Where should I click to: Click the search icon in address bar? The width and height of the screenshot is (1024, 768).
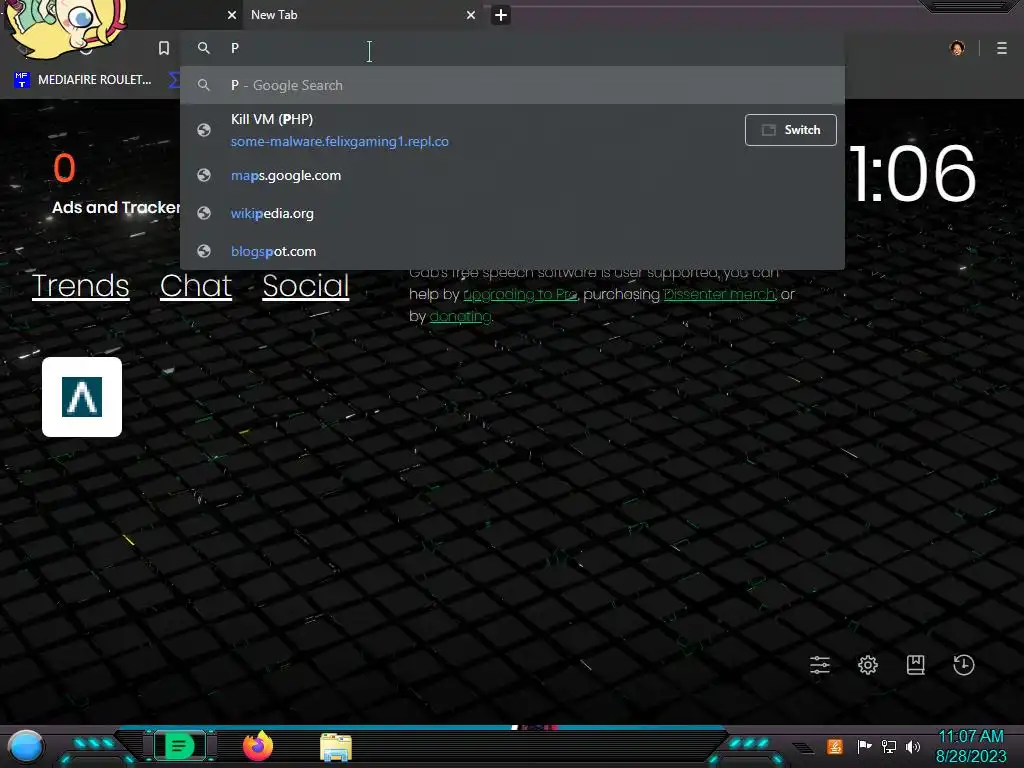[204, 48]
